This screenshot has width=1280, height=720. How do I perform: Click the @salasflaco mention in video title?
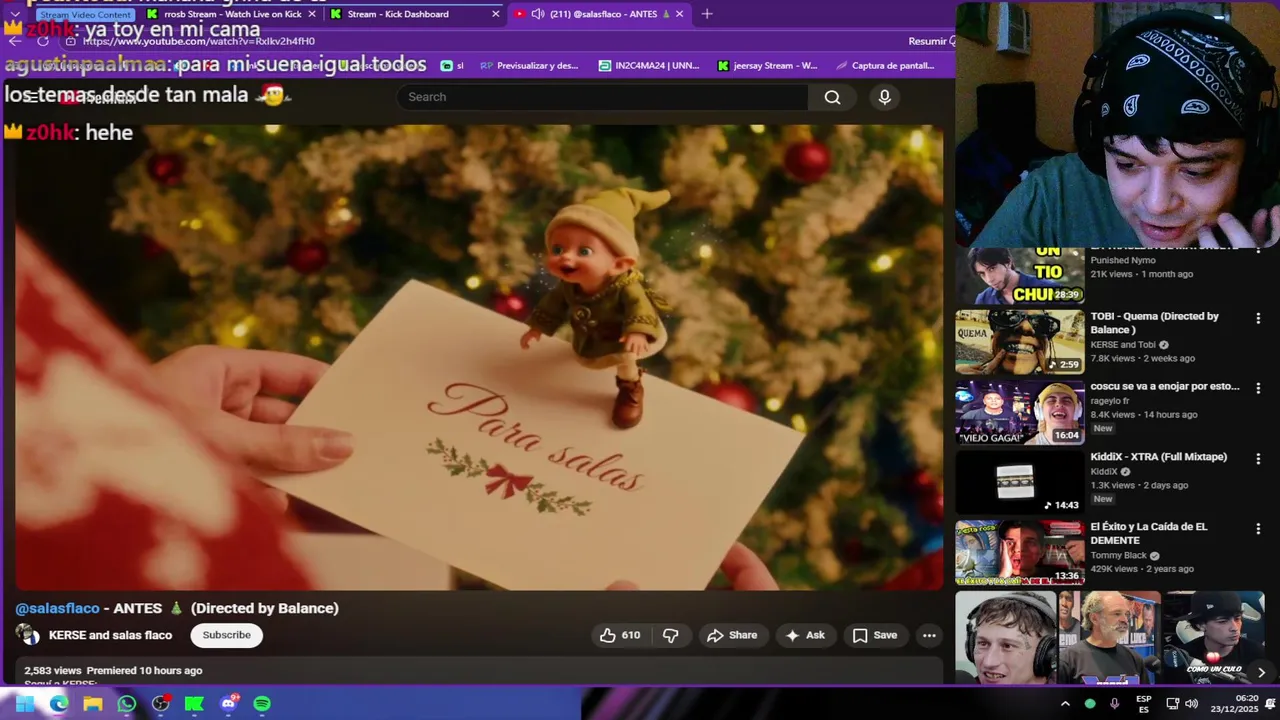[57, 608]
